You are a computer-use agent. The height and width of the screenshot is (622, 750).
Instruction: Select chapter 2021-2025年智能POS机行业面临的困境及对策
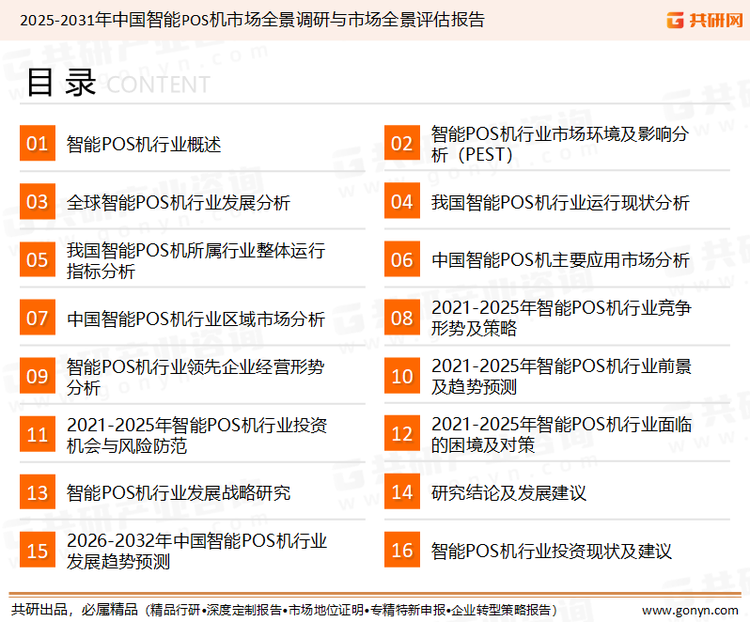(x=561, y=434)
